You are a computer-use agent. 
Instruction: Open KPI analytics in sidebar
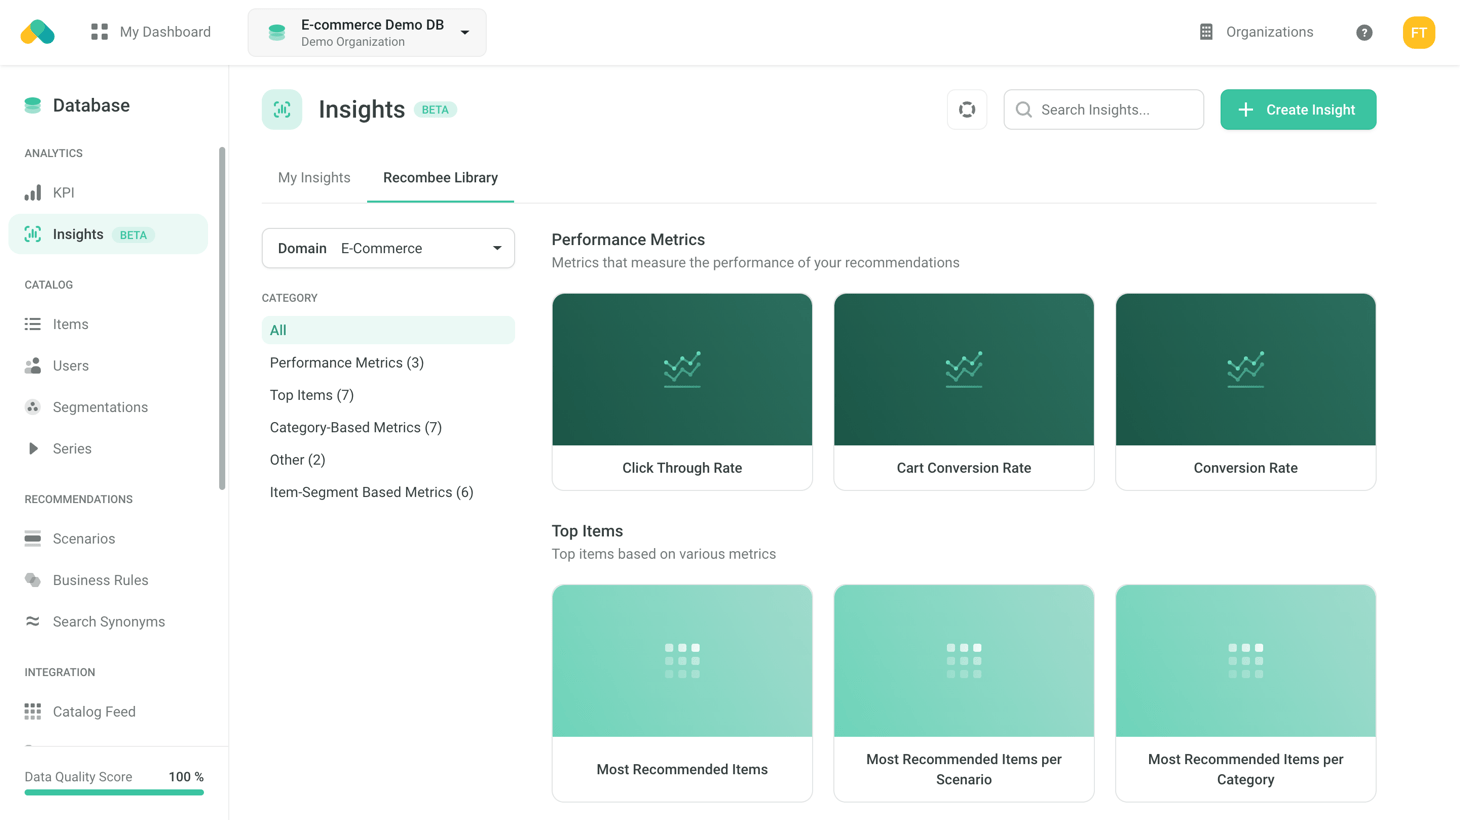pyautogui.click(x=63, y=192)
